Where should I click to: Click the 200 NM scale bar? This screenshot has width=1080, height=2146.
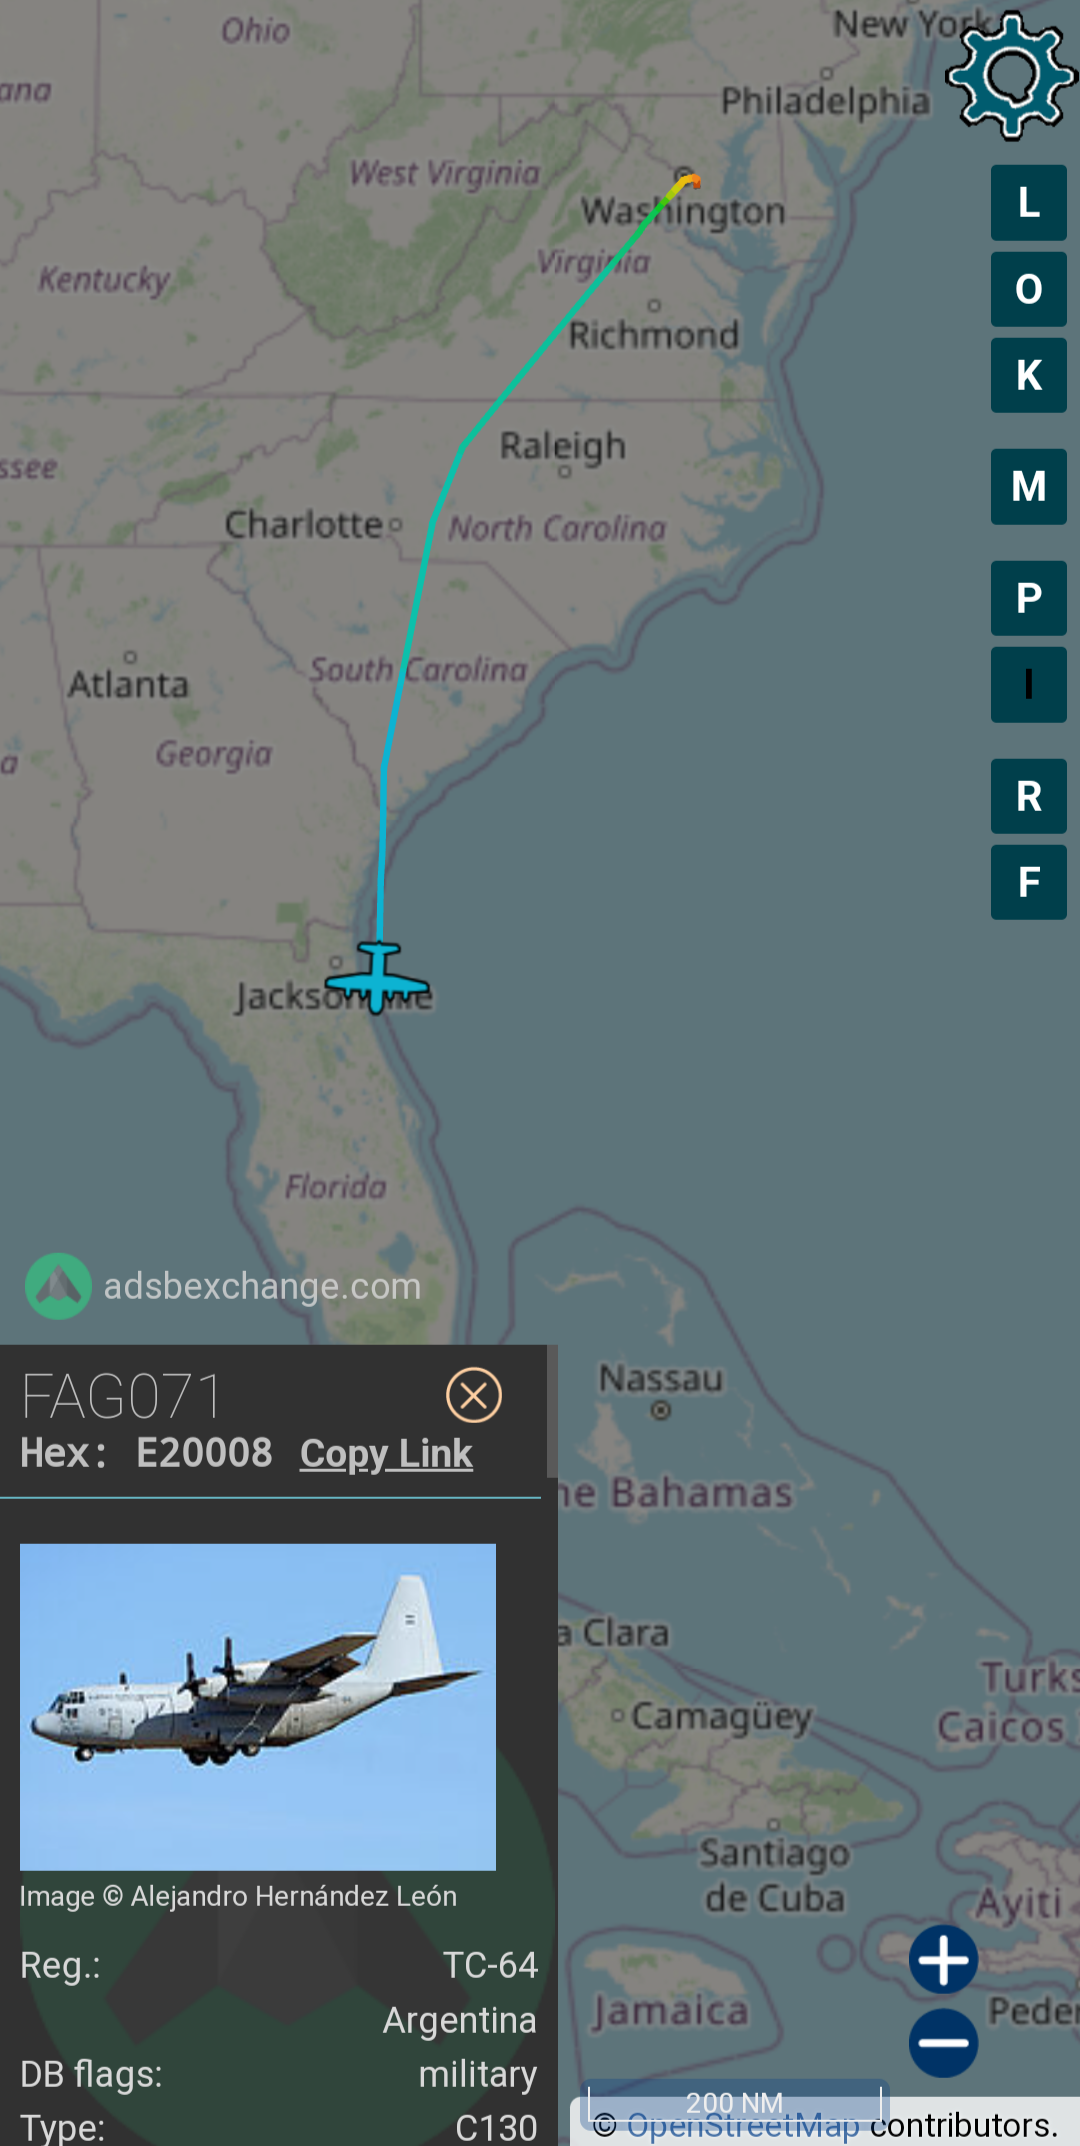click(735, 2099)
